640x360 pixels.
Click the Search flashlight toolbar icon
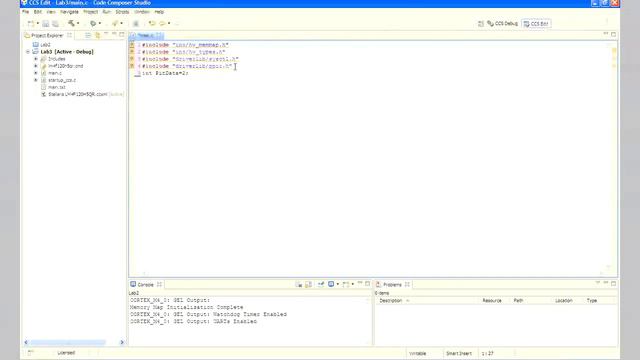[x=115, y=24]
